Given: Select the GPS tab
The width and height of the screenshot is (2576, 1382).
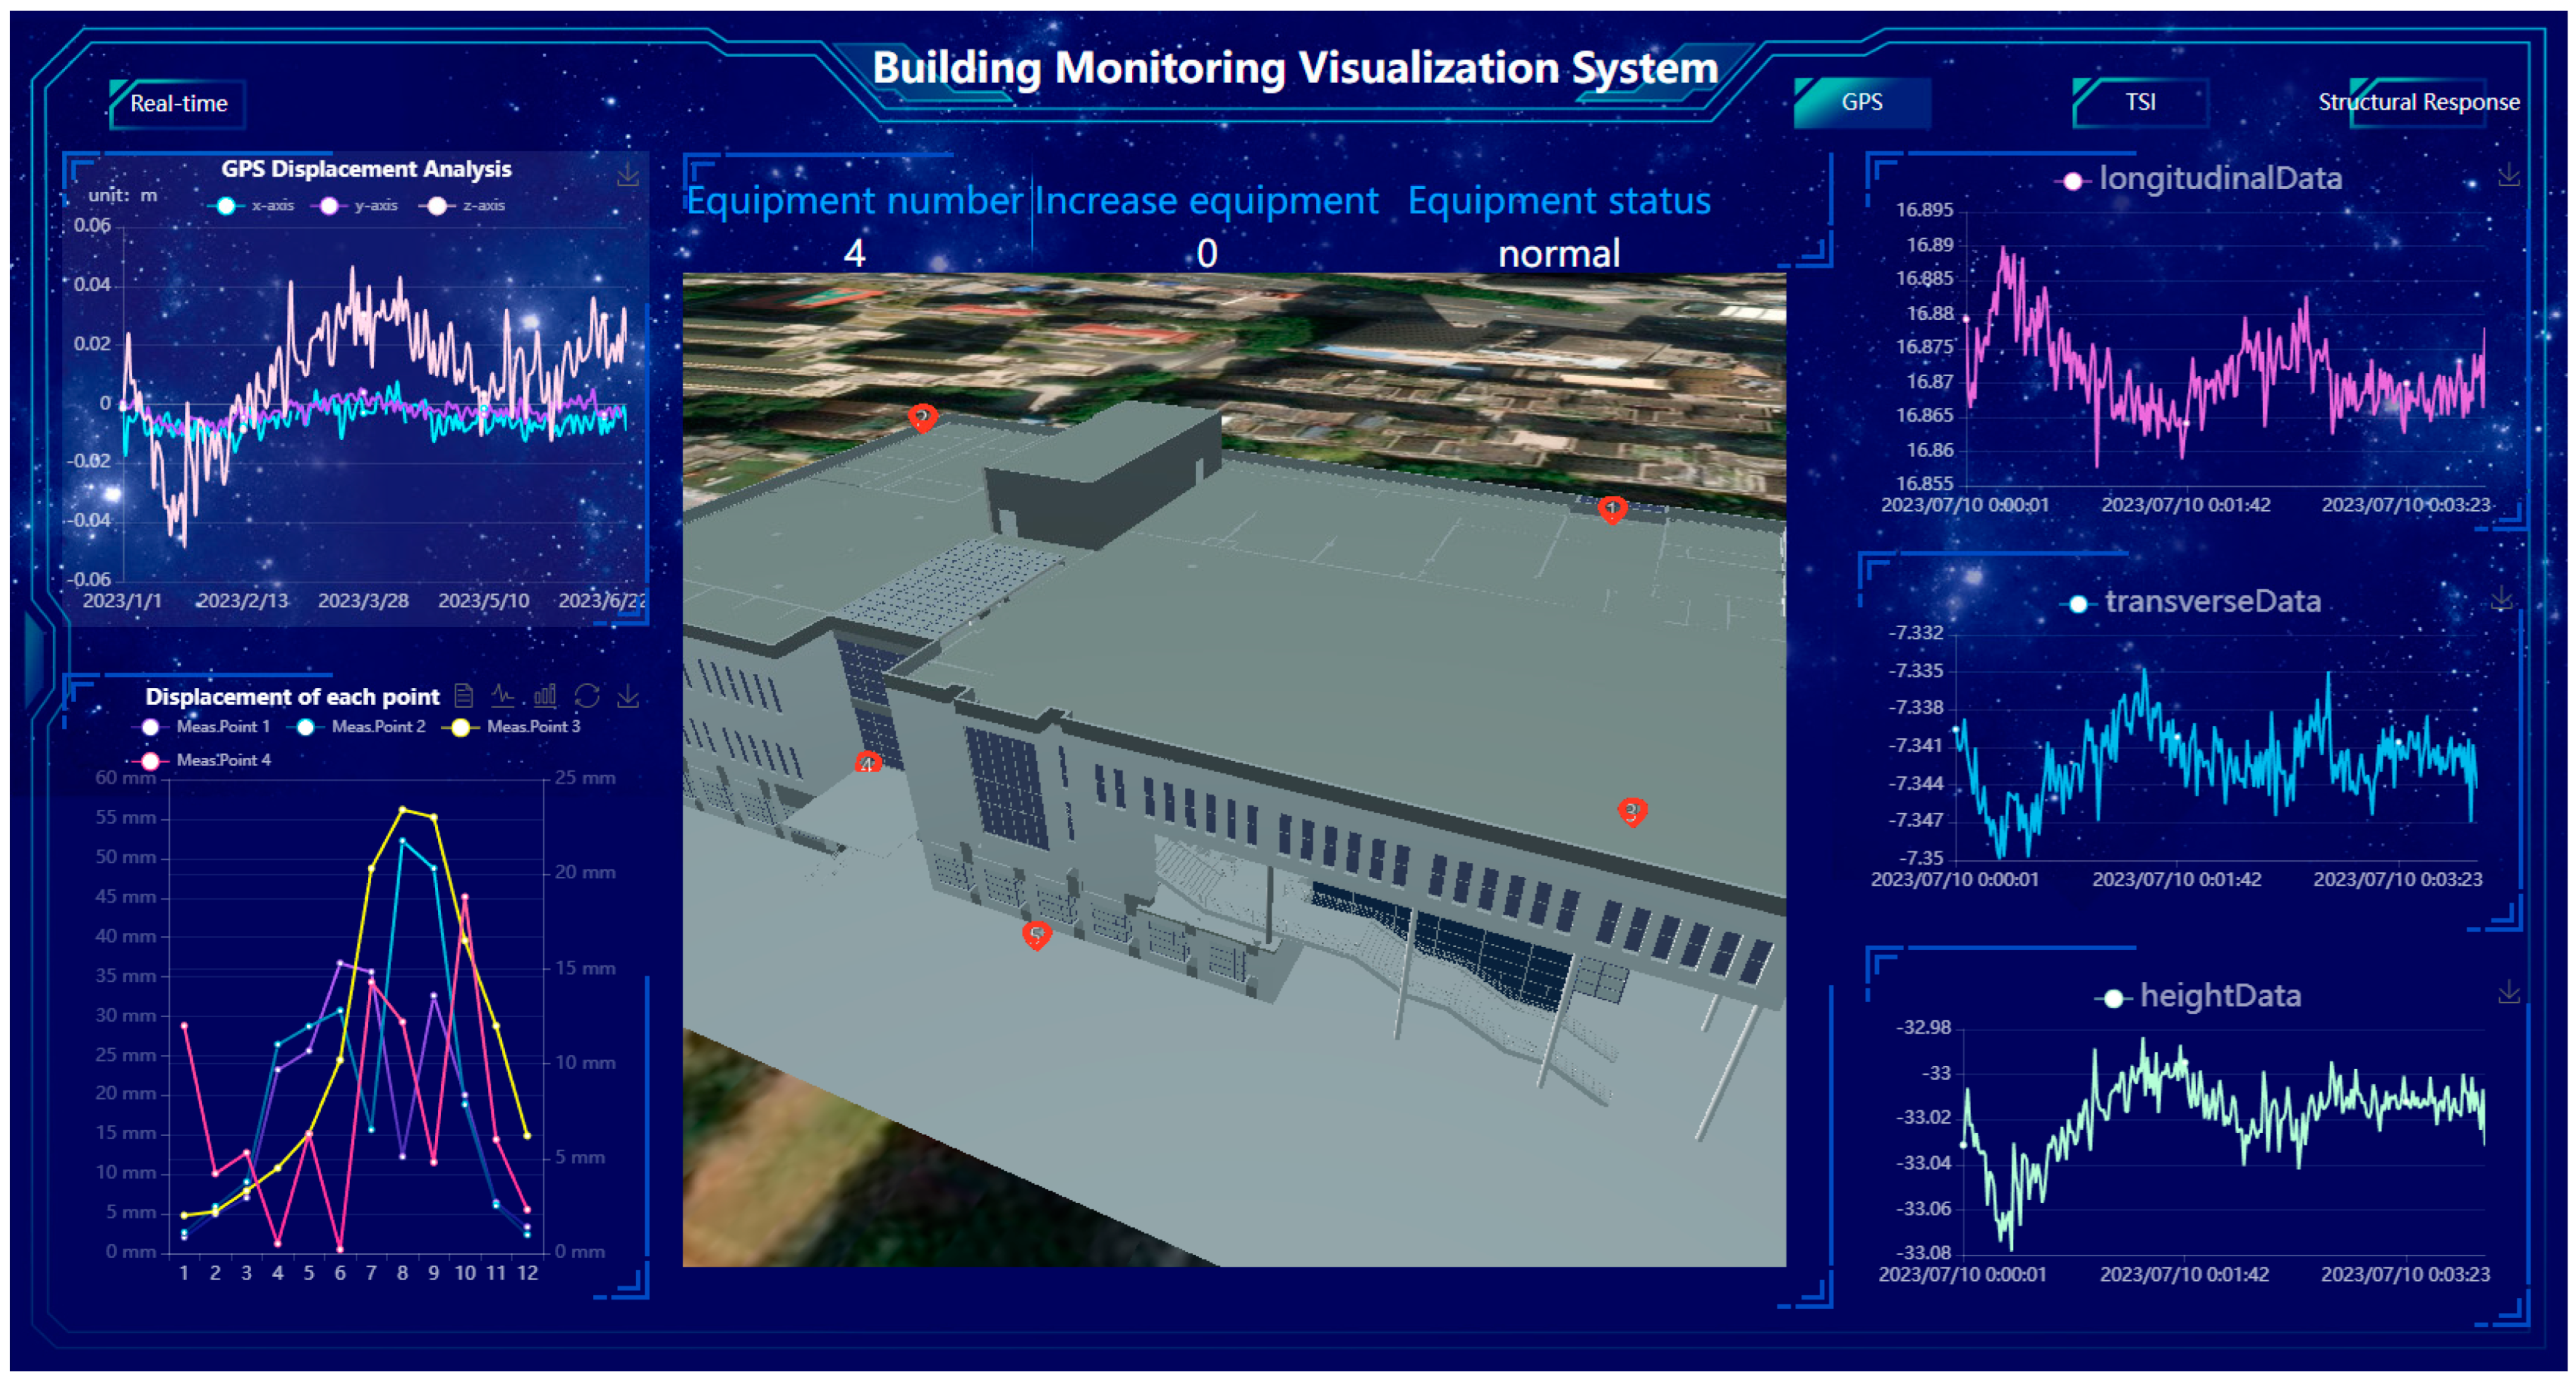Looking at the screenshot, I should [1861, 103].
